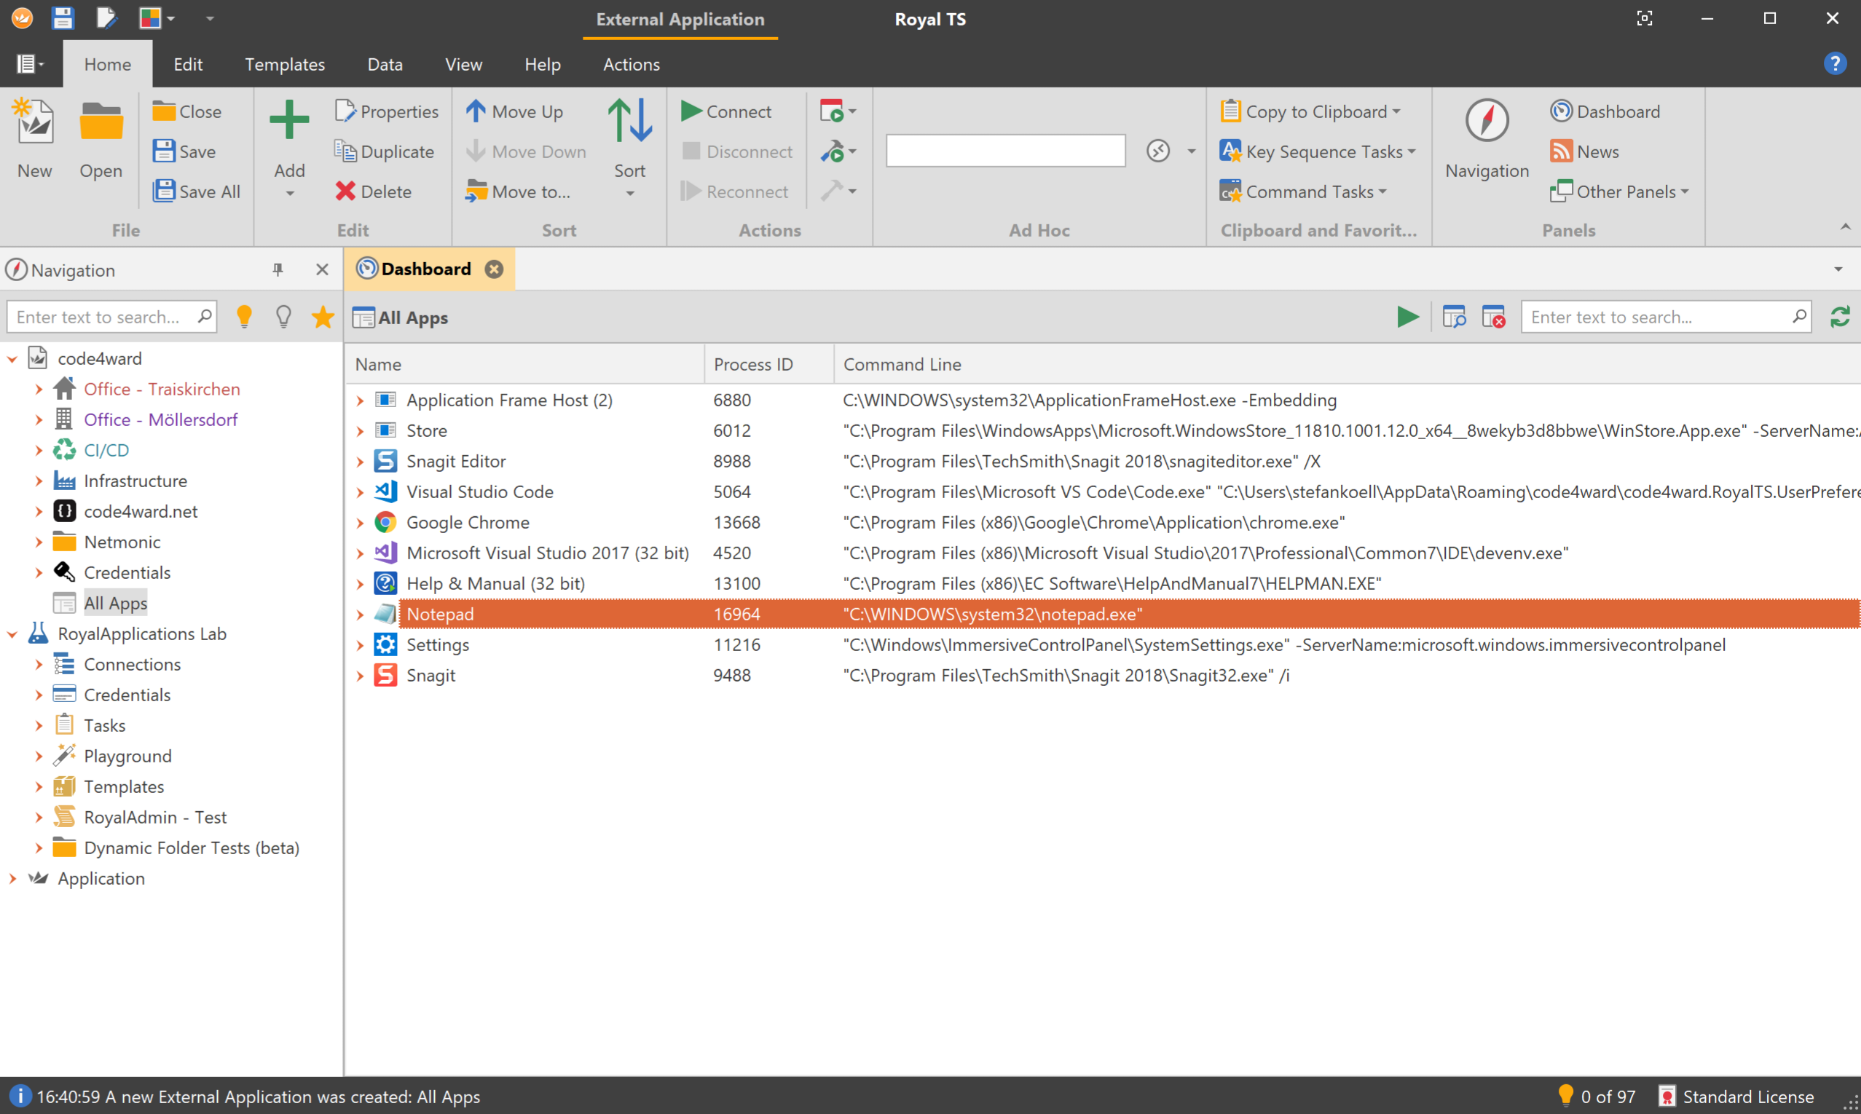
Task: Select Infrastructure folder in tree
Action: click(x=135, y=481)
